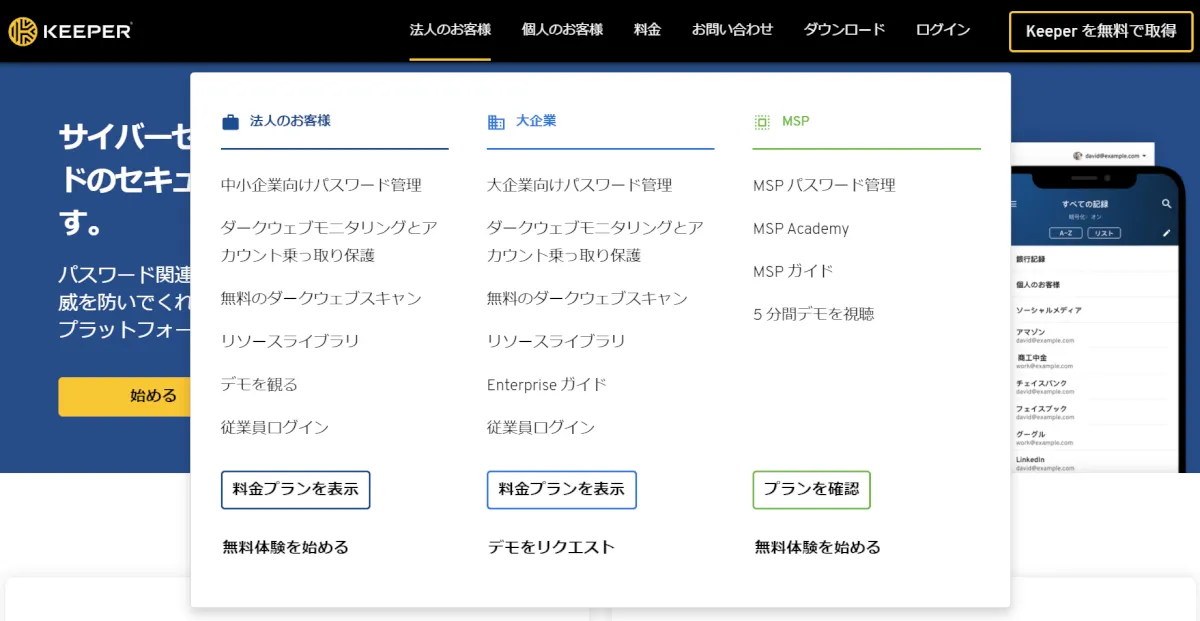The image size is (1200, 621).
Task: Click the Keeper logo icon
Action: (x=24, y=31)
